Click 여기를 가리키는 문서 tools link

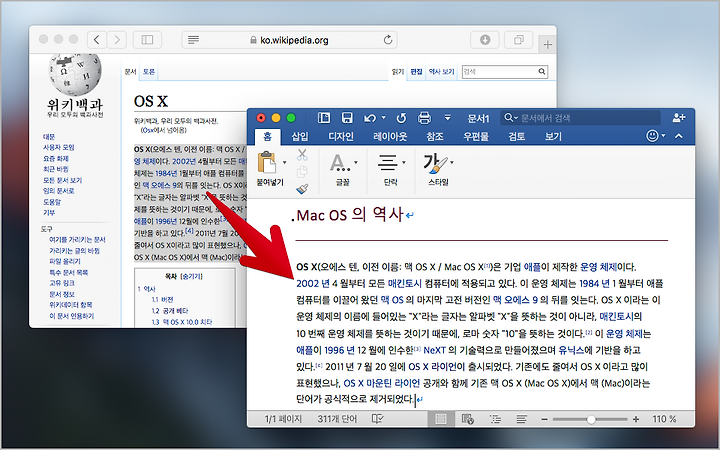click(x=77, y=240)
